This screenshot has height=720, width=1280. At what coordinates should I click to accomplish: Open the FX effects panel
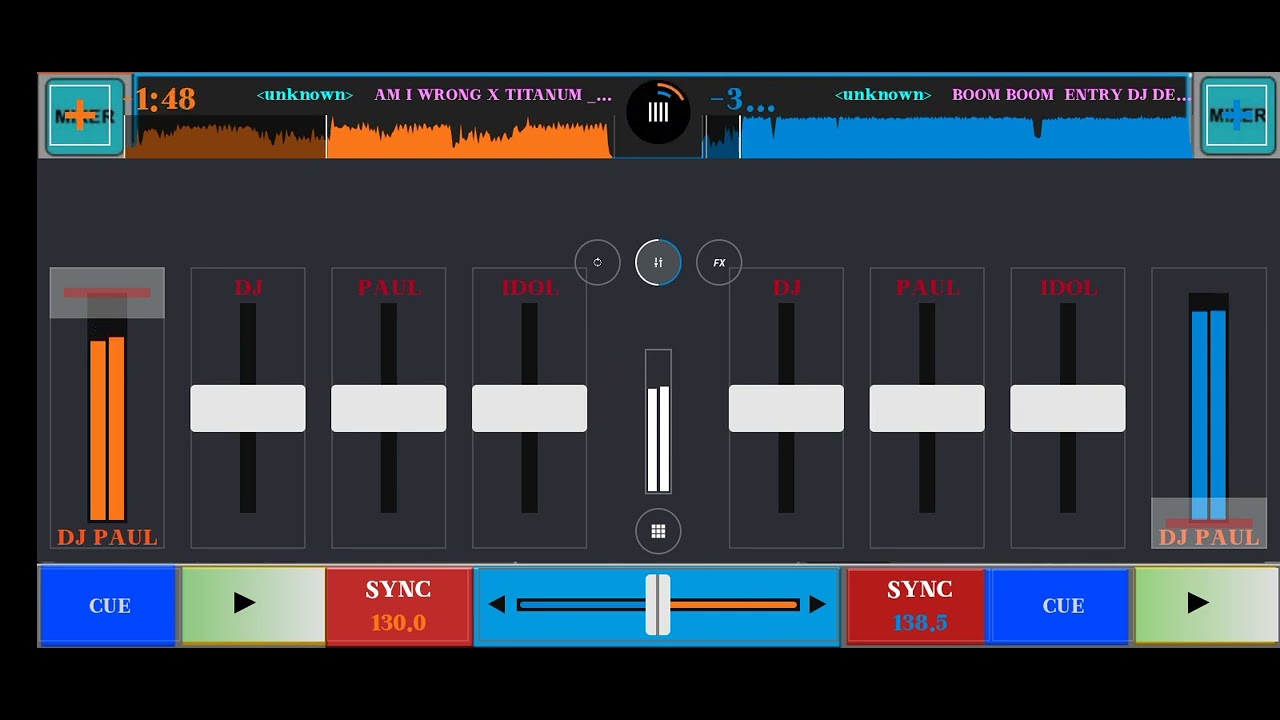[x=719, y=262]
